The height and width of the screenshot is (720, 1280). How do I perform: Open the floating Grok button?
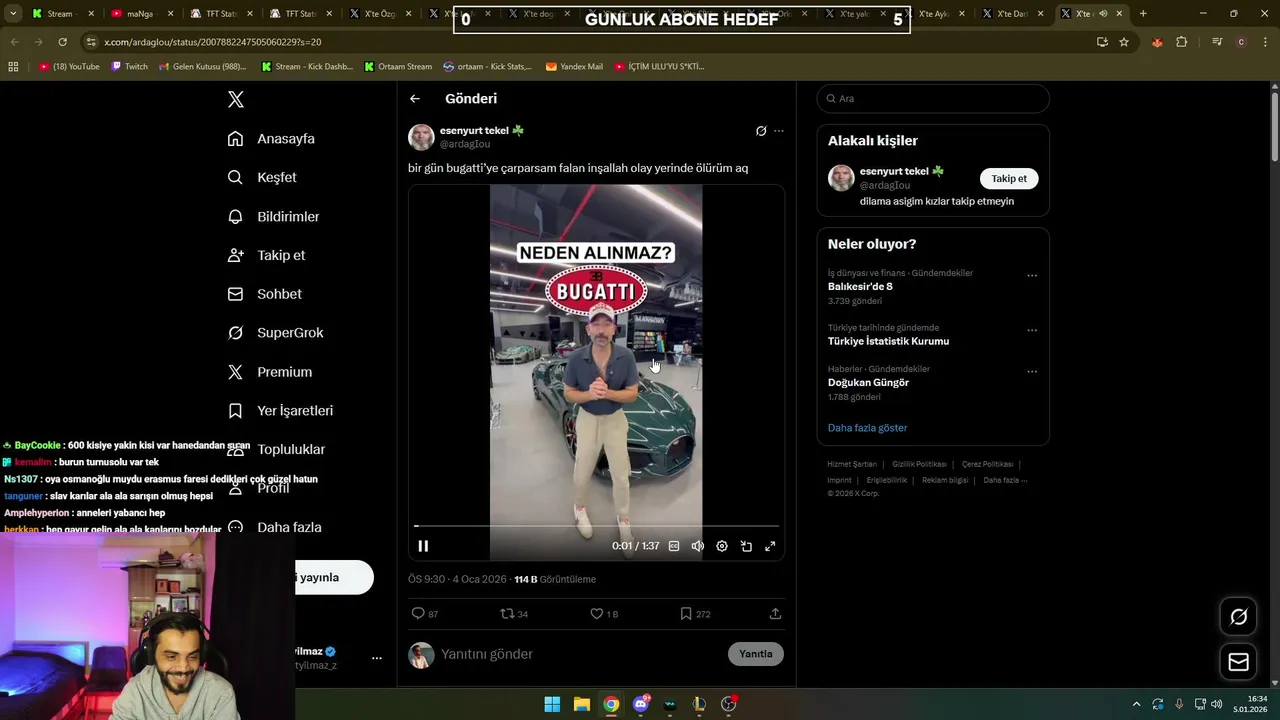pyautogui.click(x=1238, y=617)
